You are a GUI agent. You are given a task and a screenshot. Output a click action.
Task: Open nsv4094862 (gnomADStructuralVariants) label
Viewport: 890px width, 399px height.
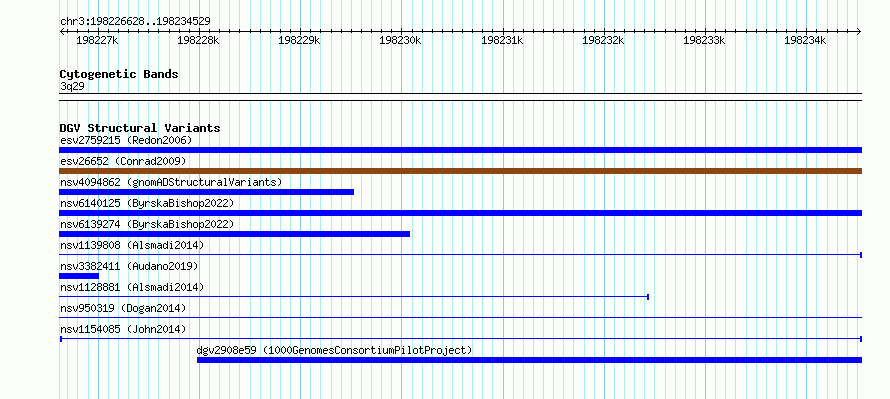click(x=171, y=182)
